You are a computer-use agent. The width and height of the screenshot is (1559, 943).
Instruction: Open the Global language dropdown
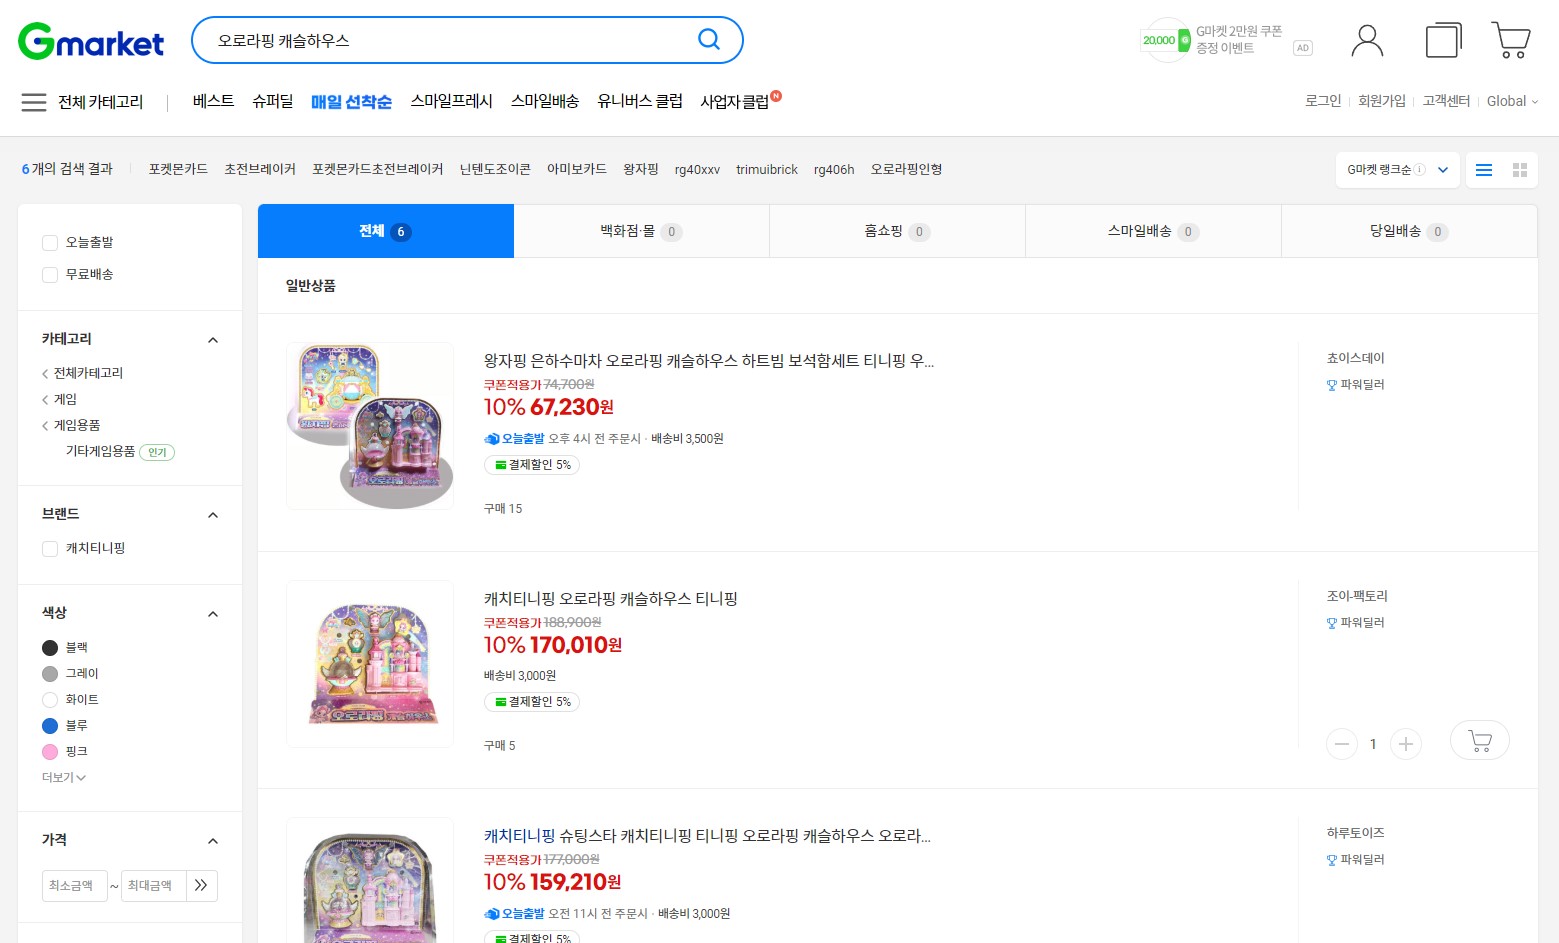1512,101
